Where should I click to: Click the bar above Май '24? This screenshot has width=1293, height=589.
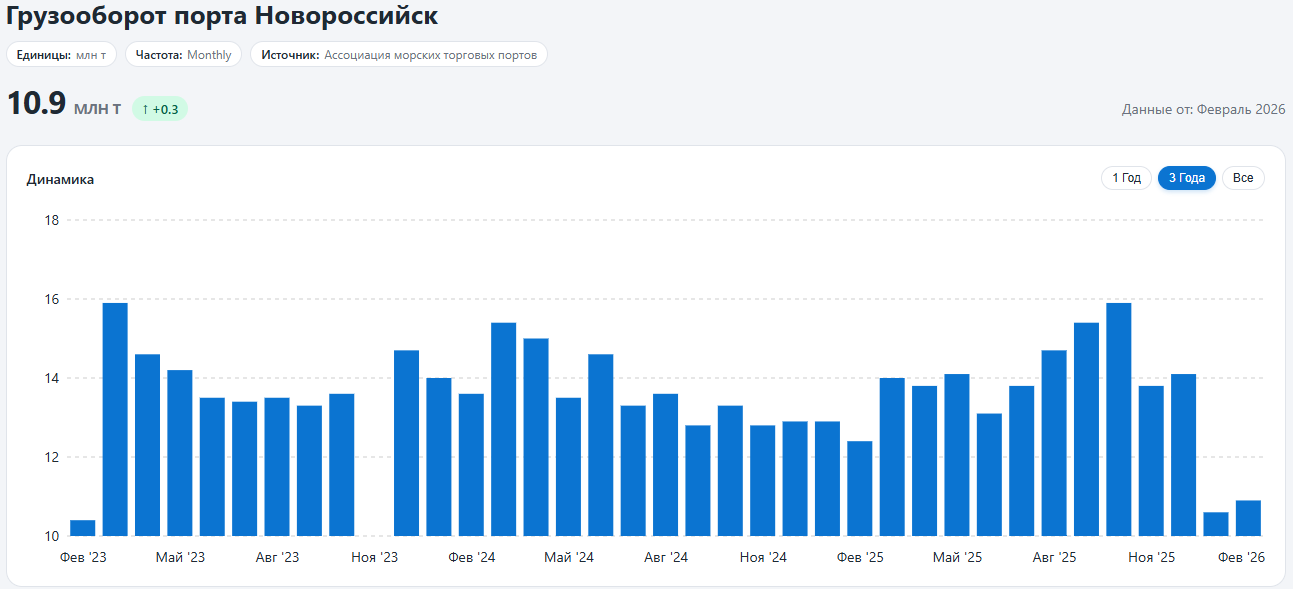(568, 467)
